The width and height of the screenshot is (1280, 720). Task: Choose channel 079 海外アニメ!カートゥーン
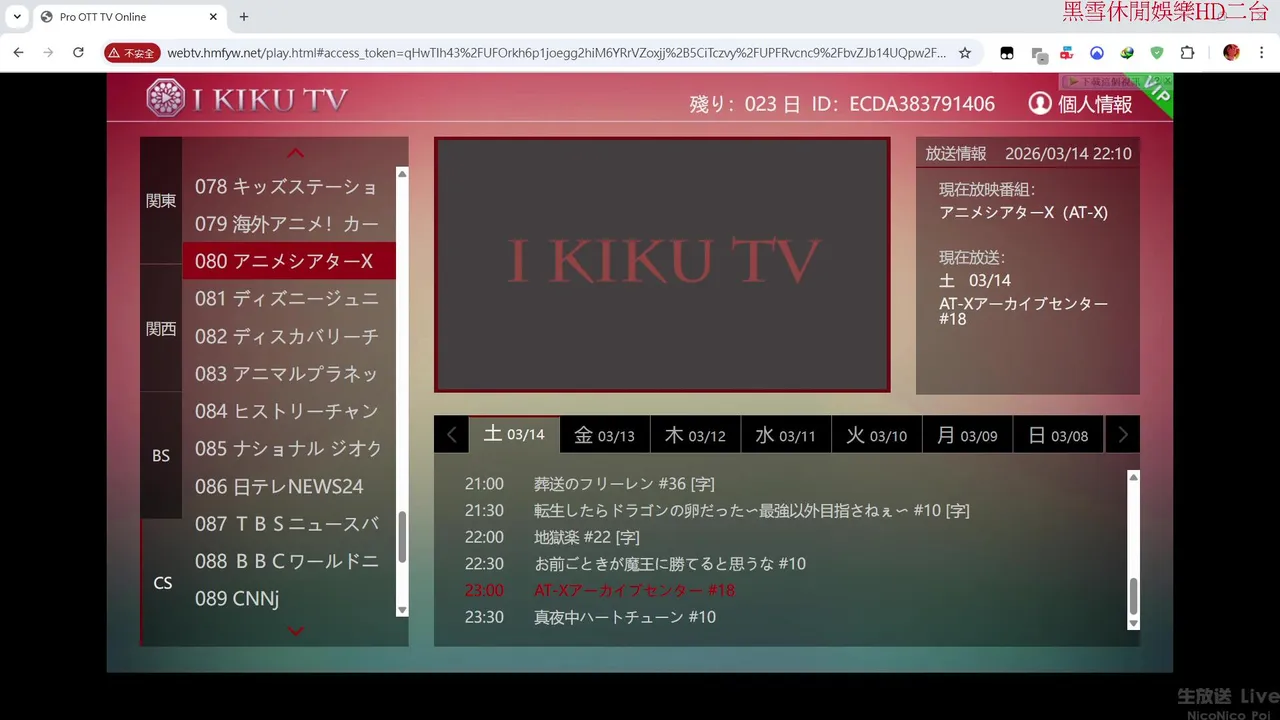[289, 224]
